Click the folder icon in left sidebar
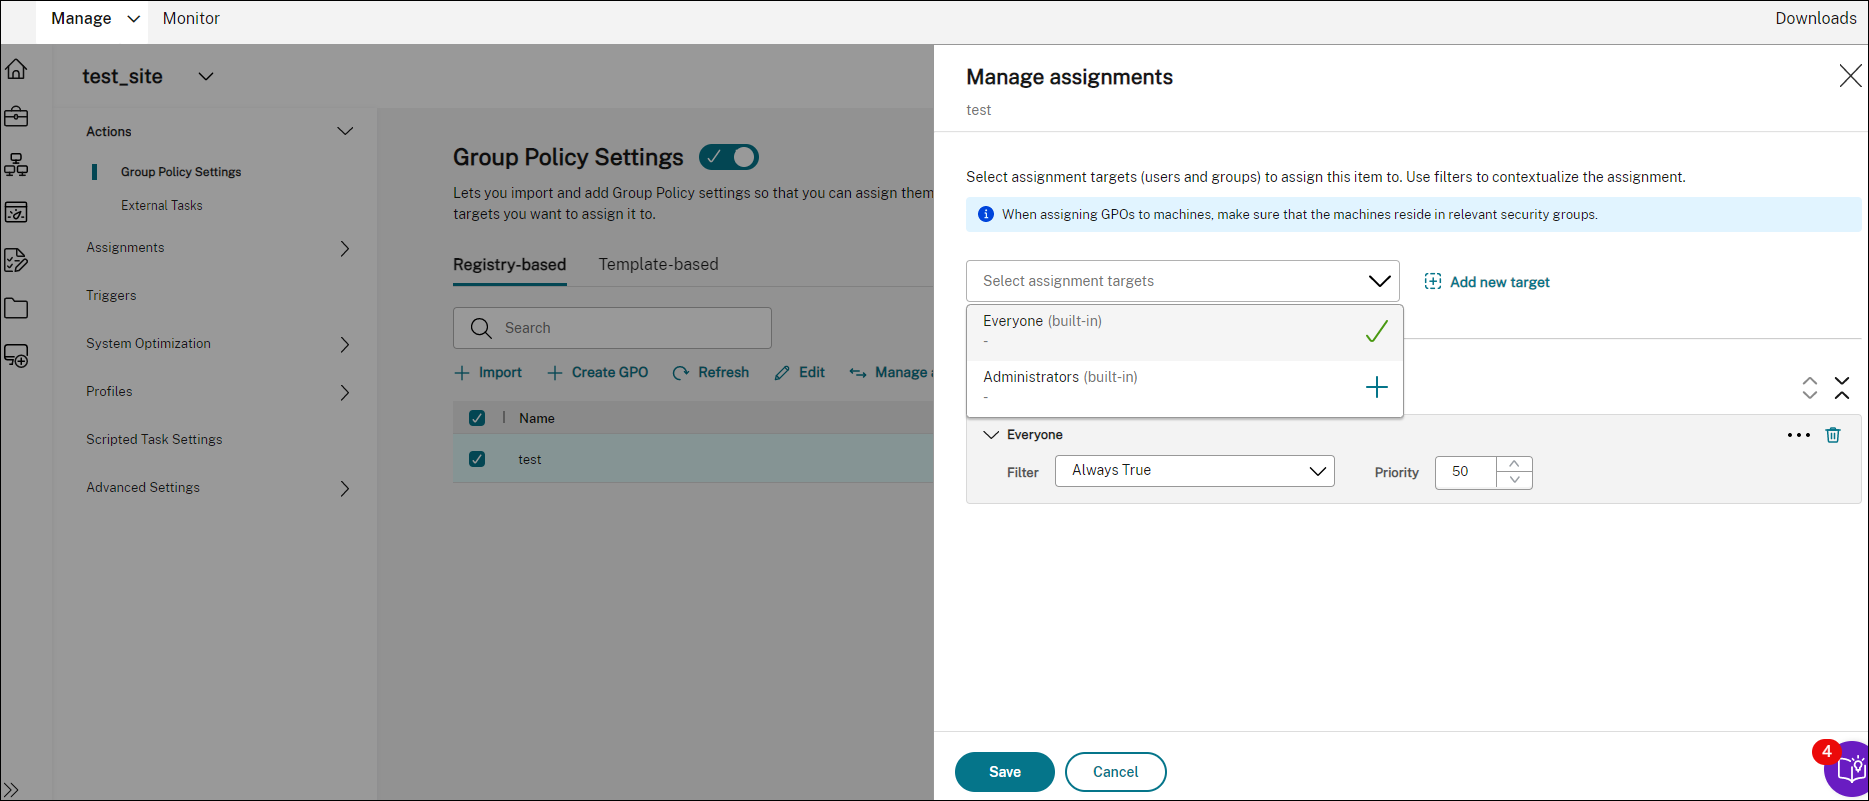The image size is (1869, 801). [16, 308]
